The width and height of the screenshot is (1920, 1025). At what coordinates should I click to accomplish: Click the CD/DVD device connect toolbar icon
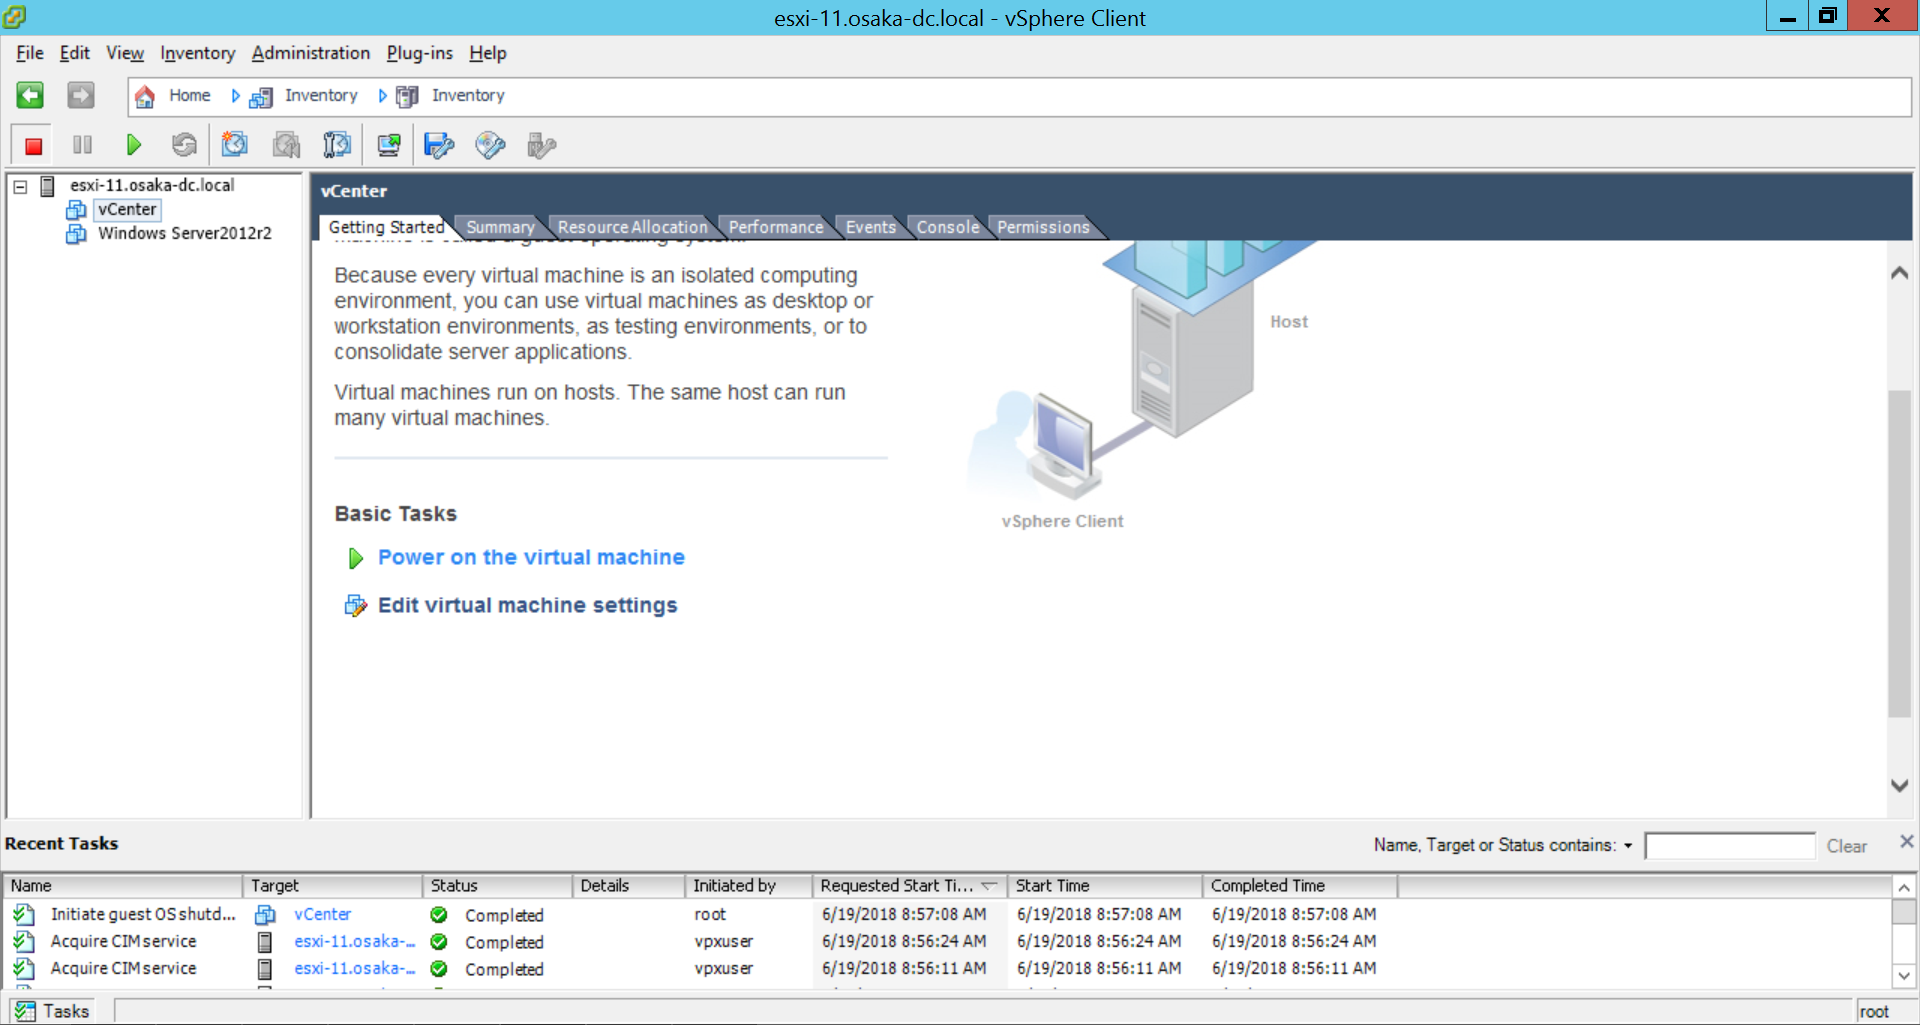tap(490, 146)
